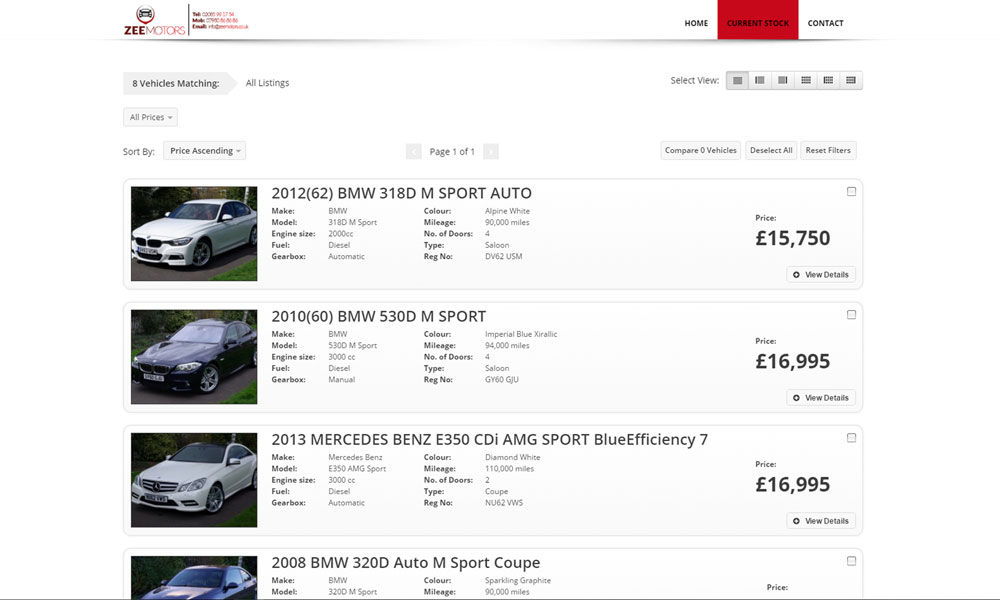Click the blue BMW 530D photo thumbnail
Viewport: 1000px width, 600px height.
click(194, 356)
